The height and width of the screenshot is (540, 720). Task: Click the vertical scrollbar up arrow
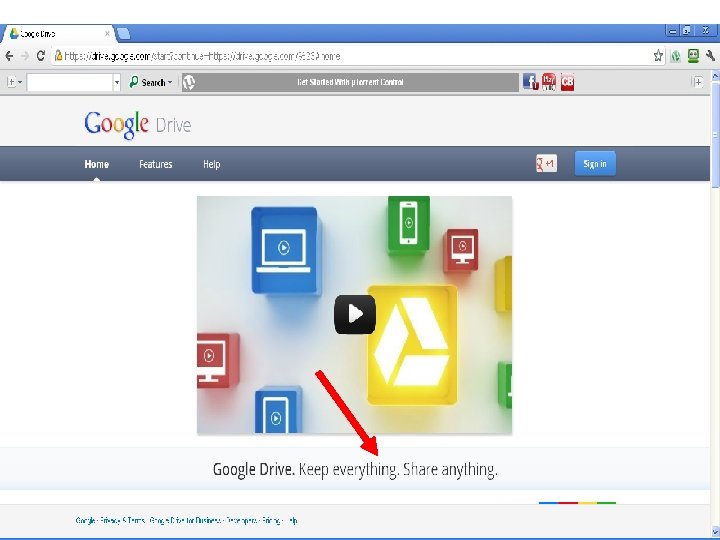click(x=715, y=76)
